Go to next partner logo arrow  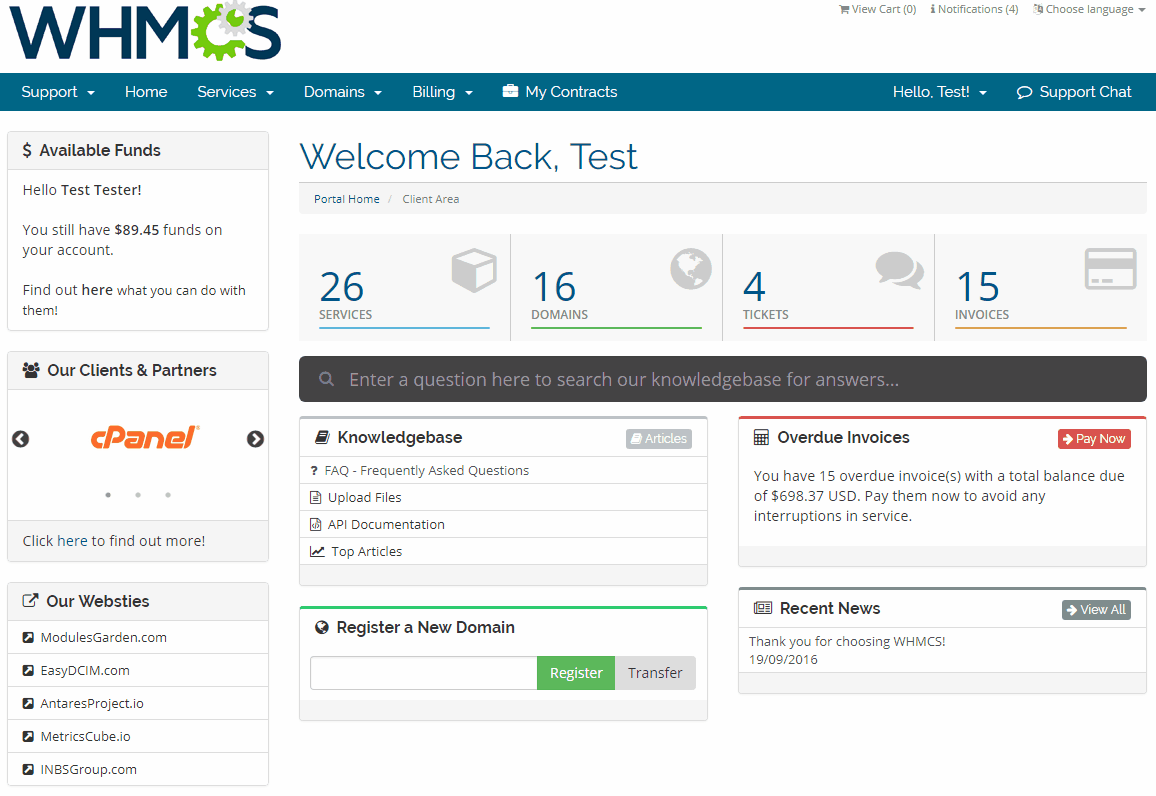pos(255,439)
